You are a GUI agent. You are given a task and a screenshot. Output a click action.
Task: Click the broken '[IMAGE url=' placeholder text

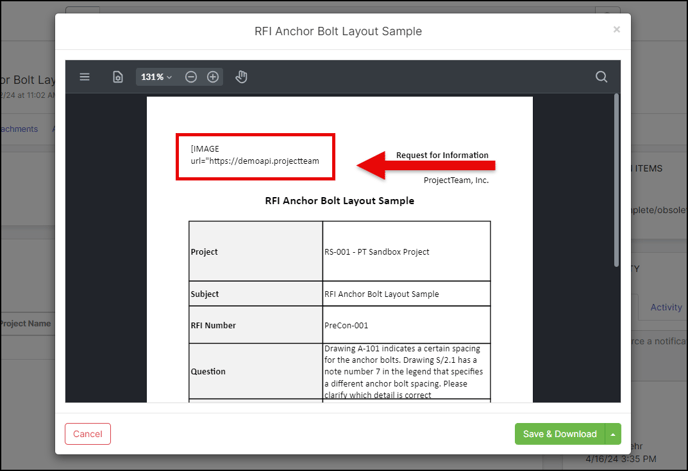click(255, 155)
